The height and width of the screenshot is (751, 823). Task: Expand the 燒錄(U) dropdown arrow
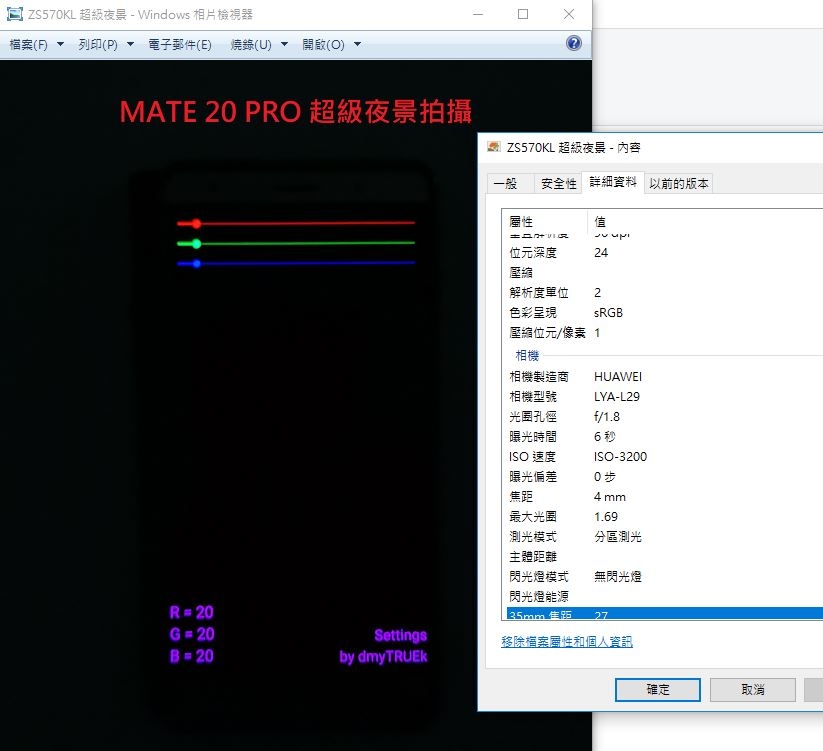coord(284,44)
